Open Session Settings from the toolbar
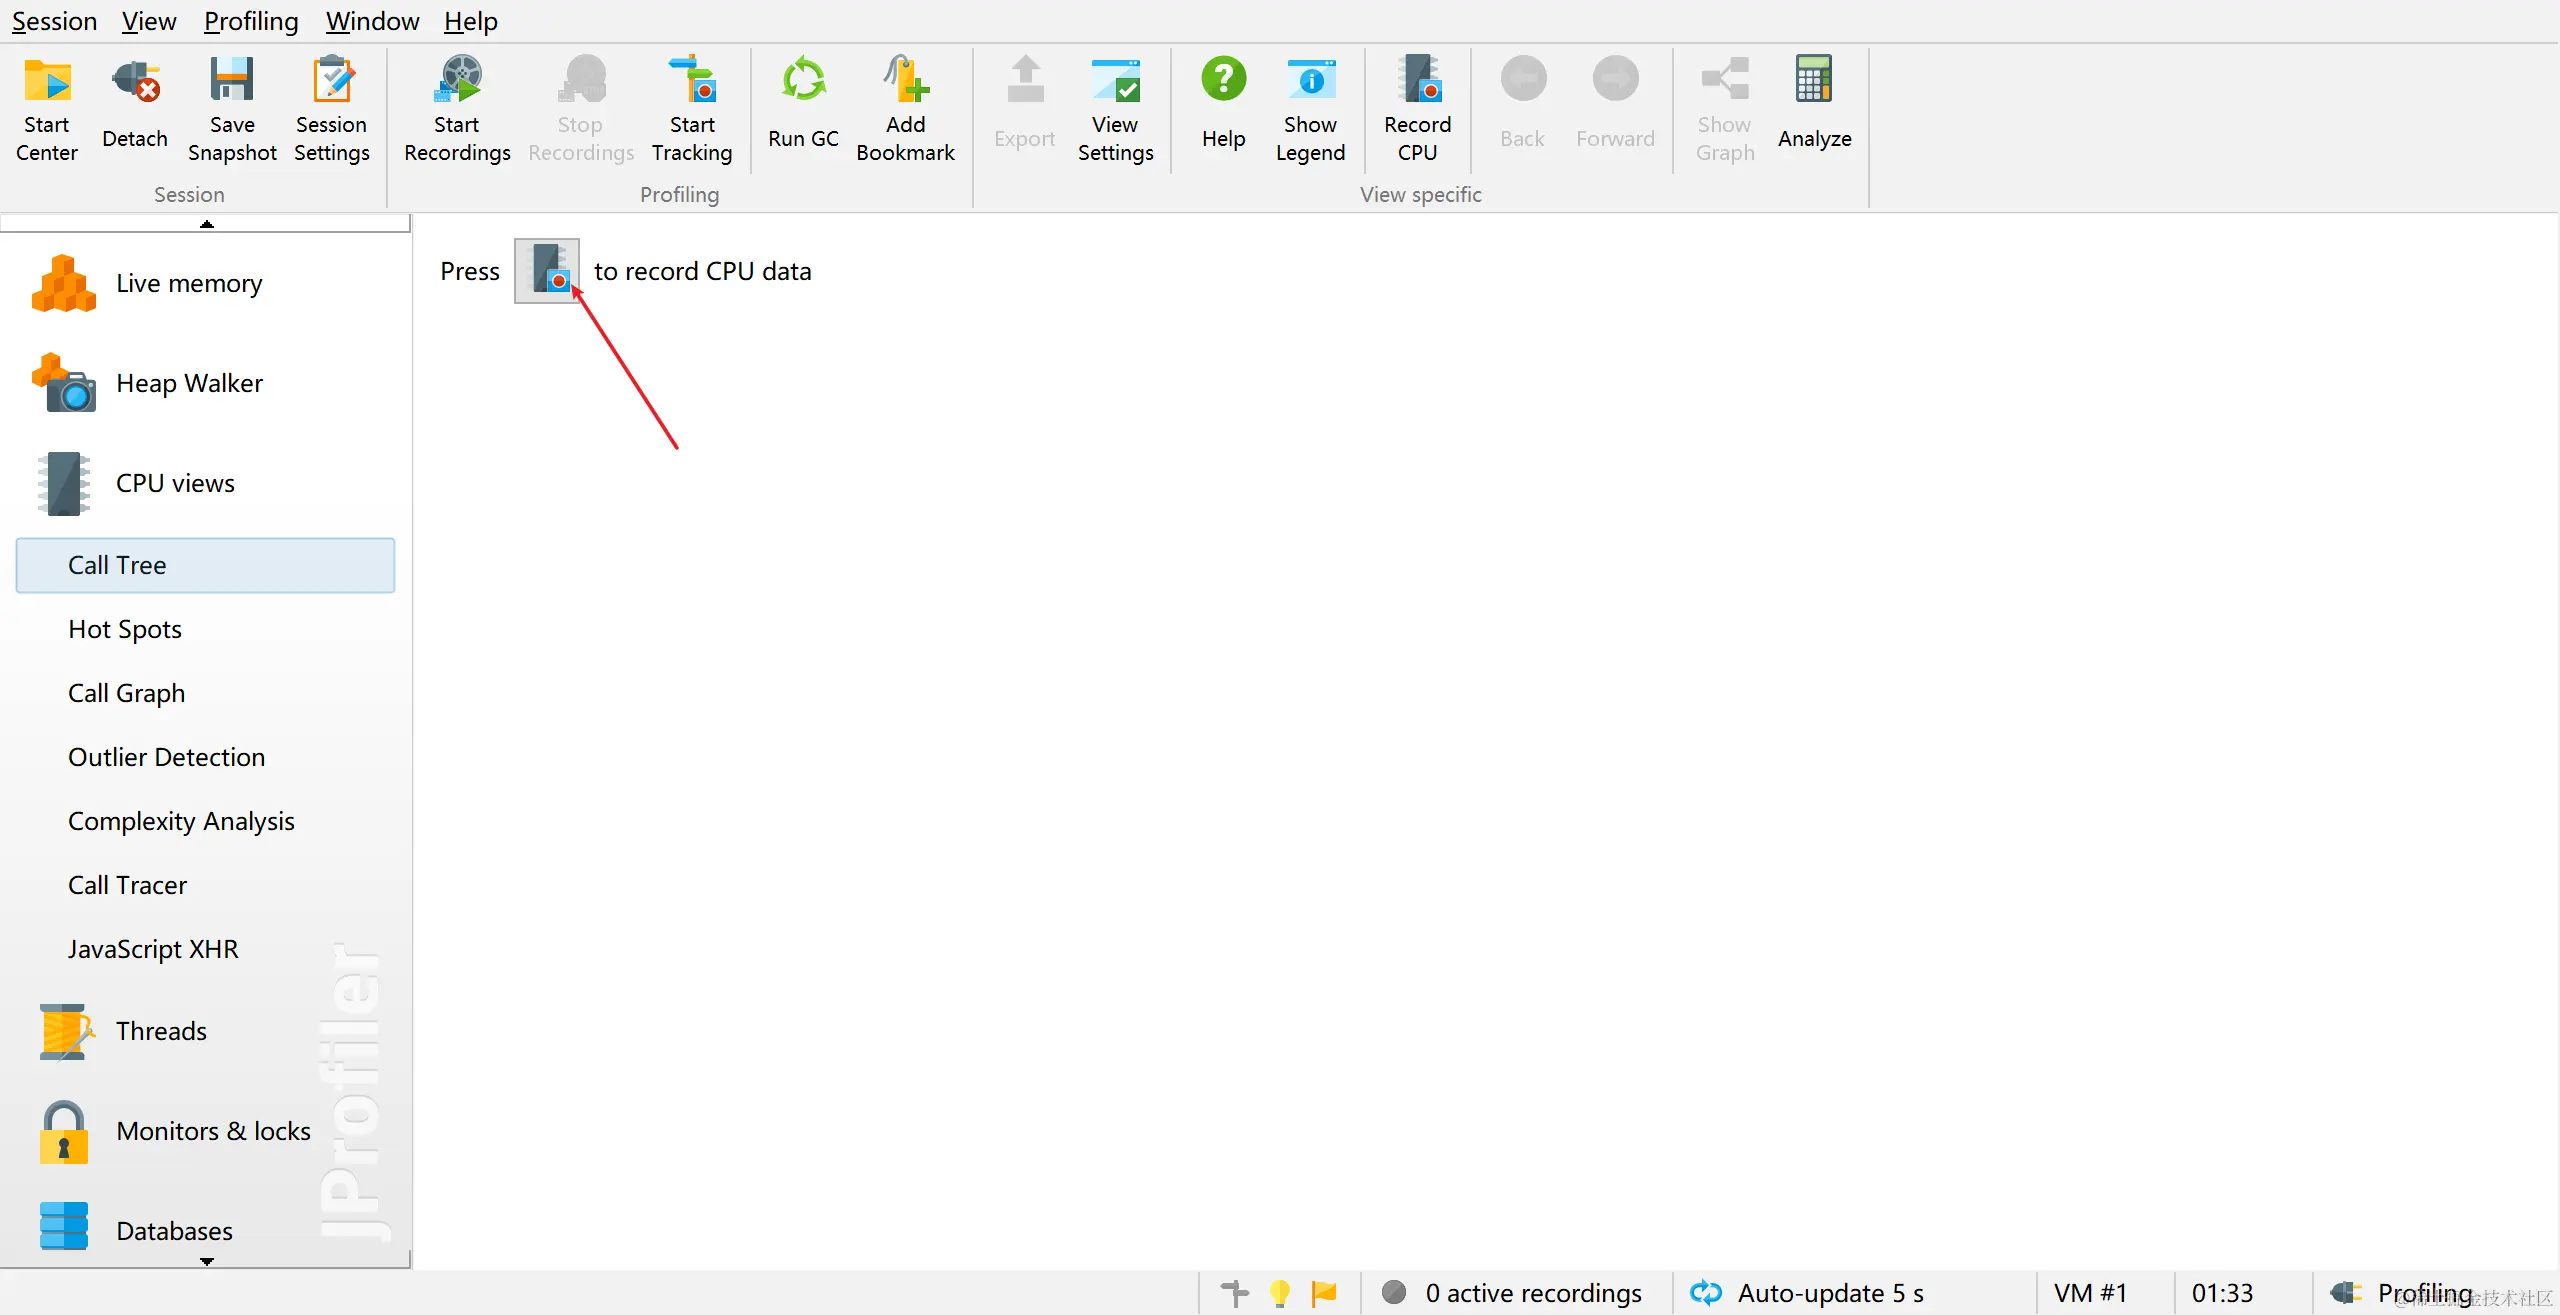Screen dimensions: 2560x1315 tap(332, 108)
